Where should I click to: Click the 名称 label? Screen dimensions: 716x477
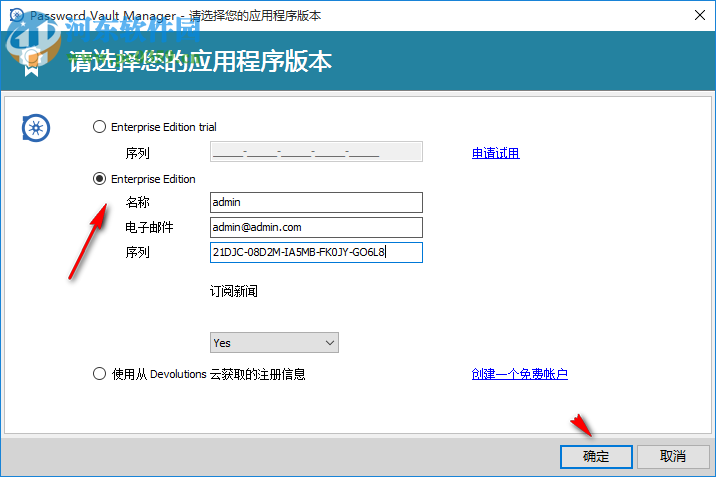pos(137,202)
